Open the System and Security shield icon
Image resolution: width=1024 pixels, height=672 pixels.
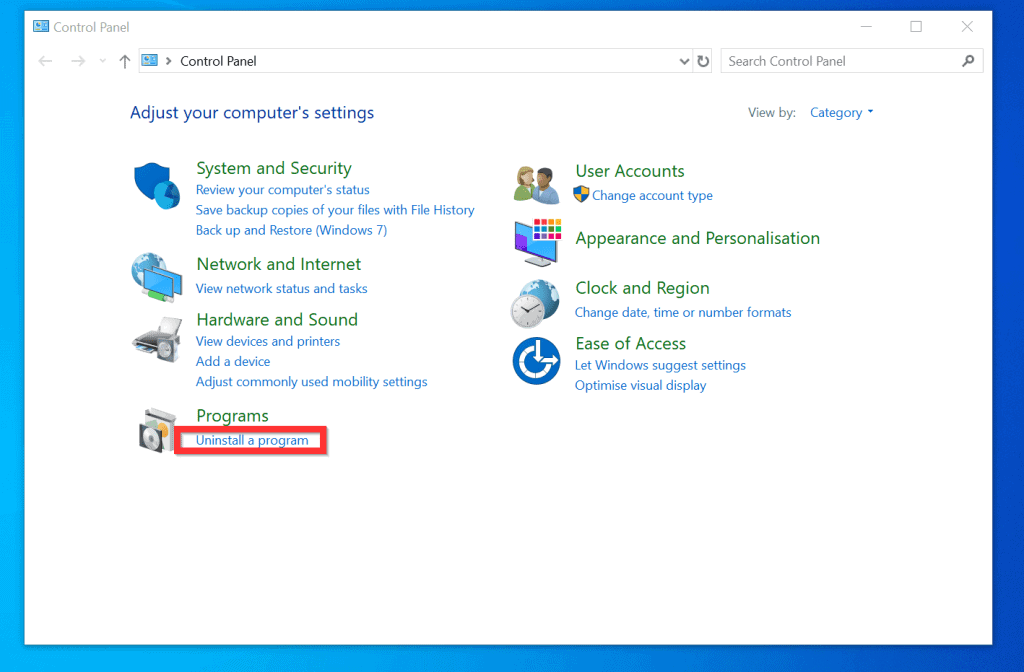tap(157, 185)
